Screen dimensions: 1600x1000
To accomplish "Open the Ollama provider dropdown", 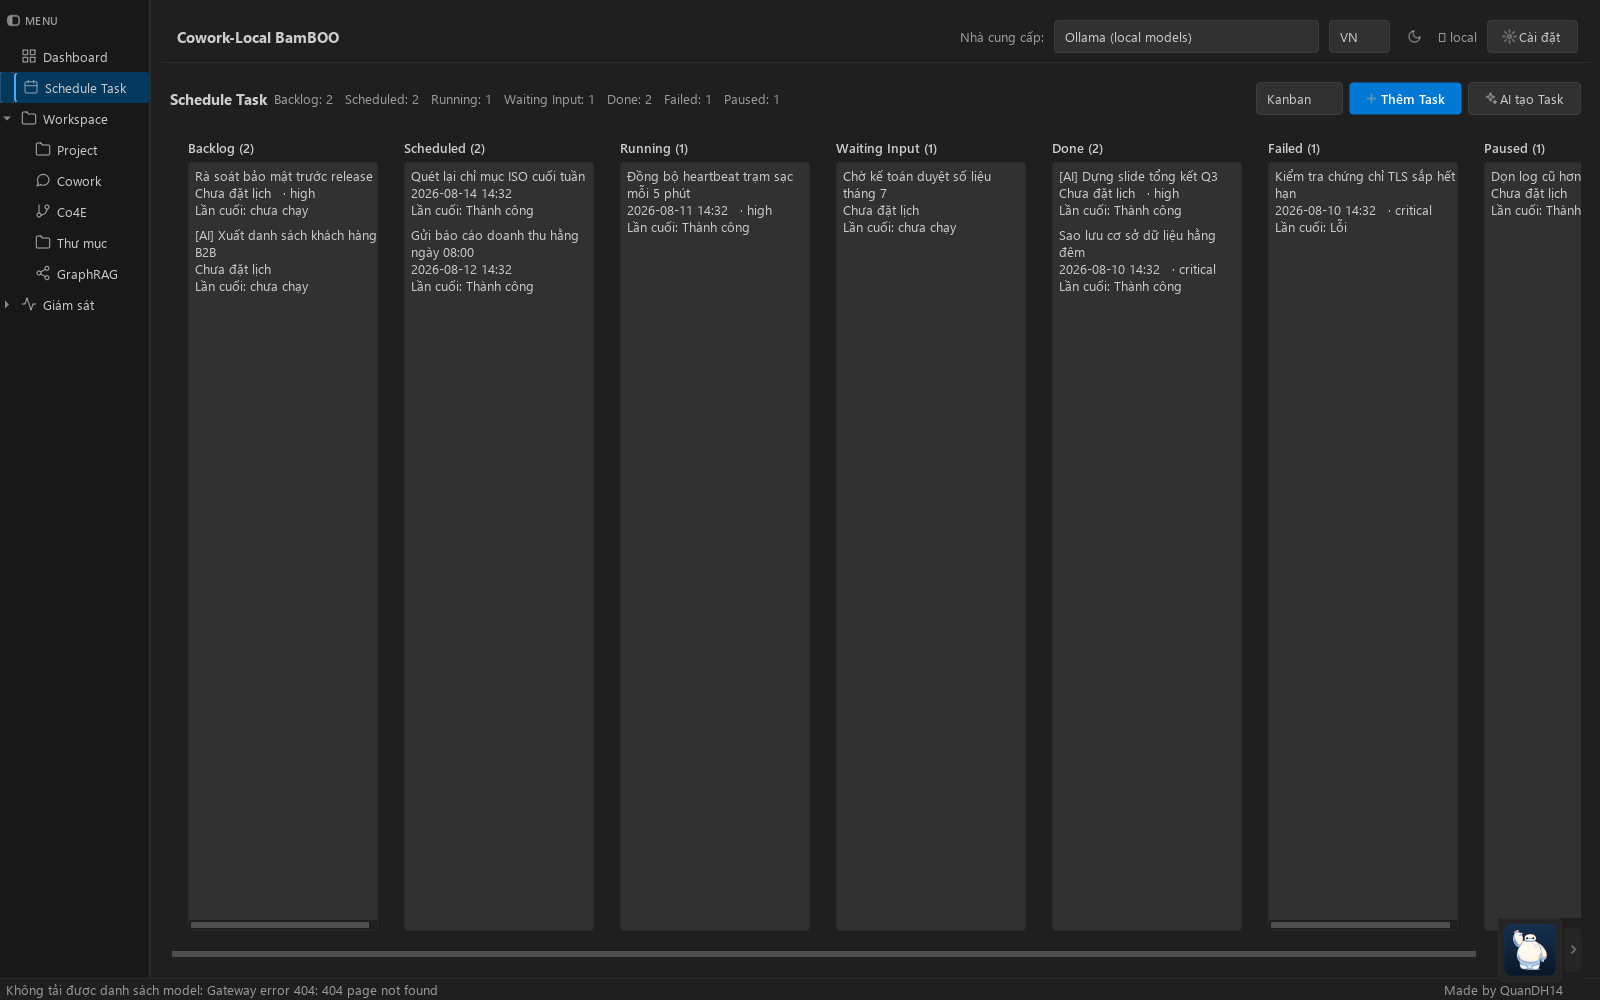I will tap(1186, 37).
